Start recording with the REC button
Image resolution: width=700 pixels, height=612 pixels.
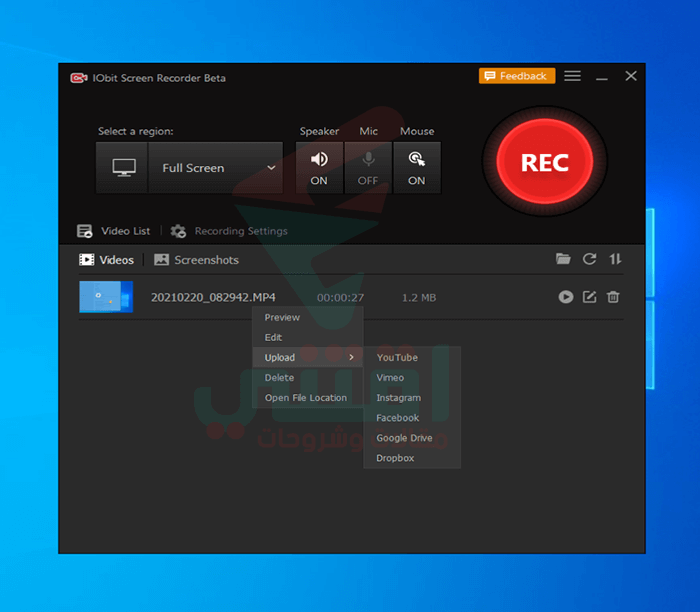(545, 162)
